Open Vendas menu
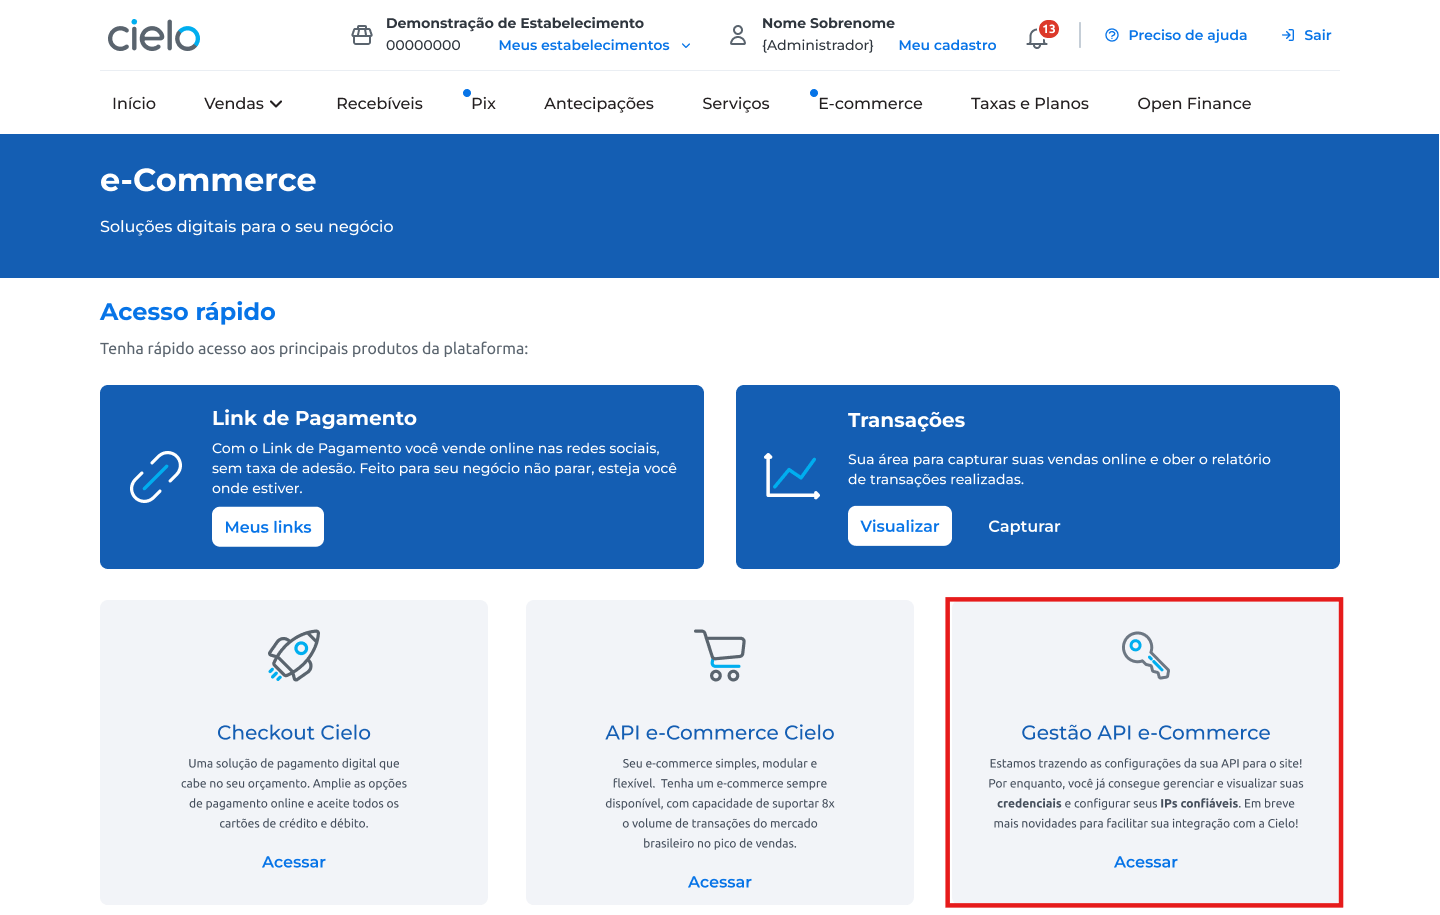Viewport: 1440px width, 915px height. (x=234, y=103)
